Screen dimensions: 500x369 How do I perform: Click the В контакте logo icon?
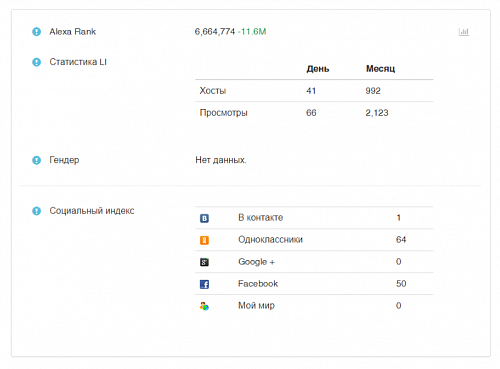click(x=204, y=218)
